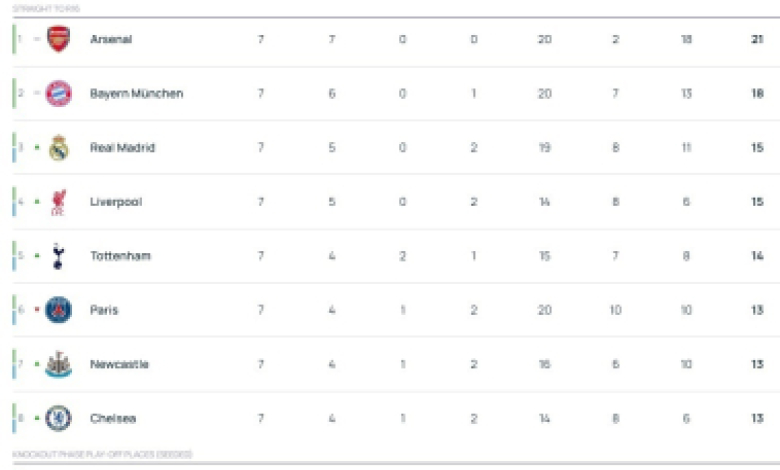Open the Liverpool team name link

click(x=116, y=202)
